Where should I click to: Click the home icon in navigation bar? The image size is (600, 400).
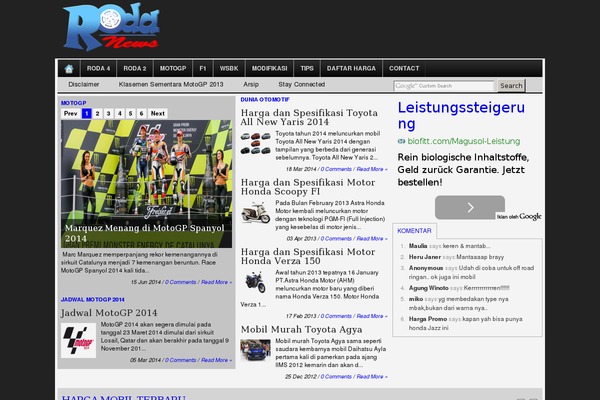(x=69, y=69)
